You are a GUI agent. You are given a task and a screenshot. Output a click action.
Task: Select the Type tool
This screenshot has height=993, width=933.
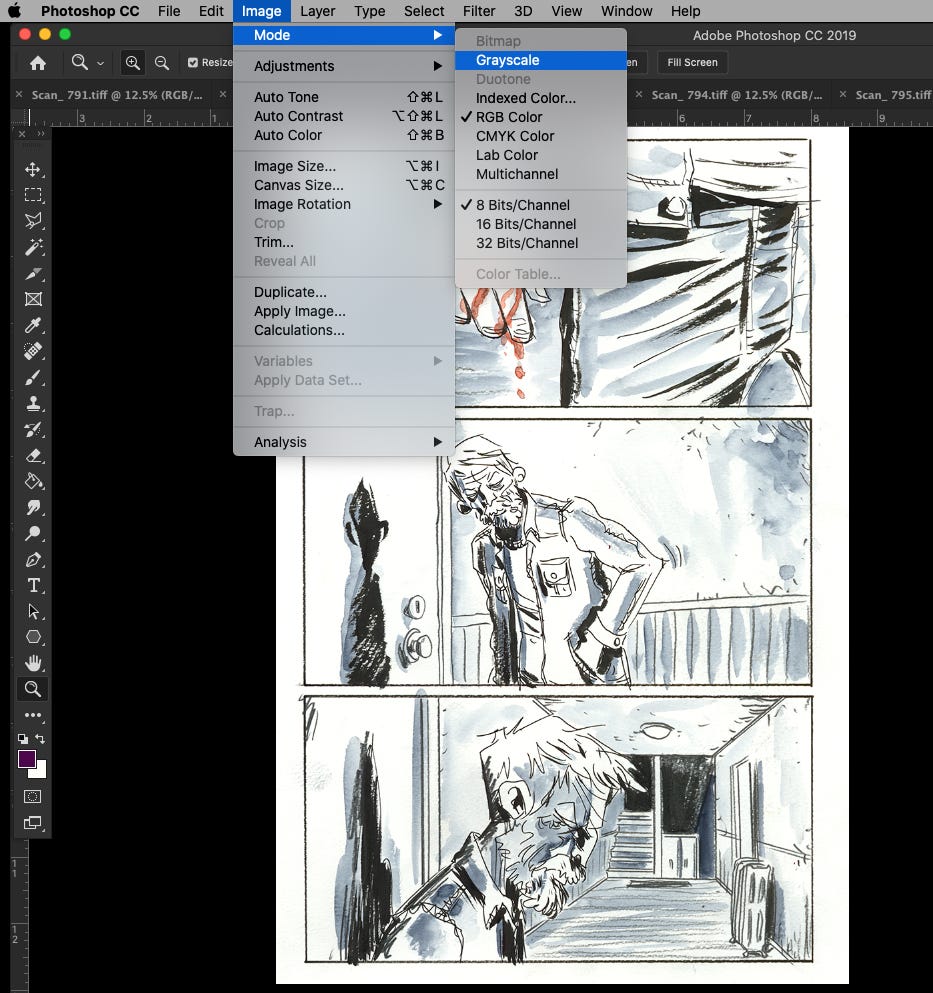tap(33, 586)
